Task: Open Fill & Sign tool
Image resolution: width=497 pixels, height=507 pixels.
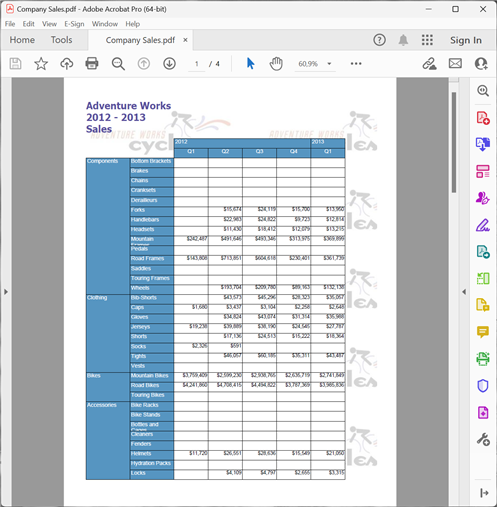Action: pyautogui.click(x=483, y=225)
